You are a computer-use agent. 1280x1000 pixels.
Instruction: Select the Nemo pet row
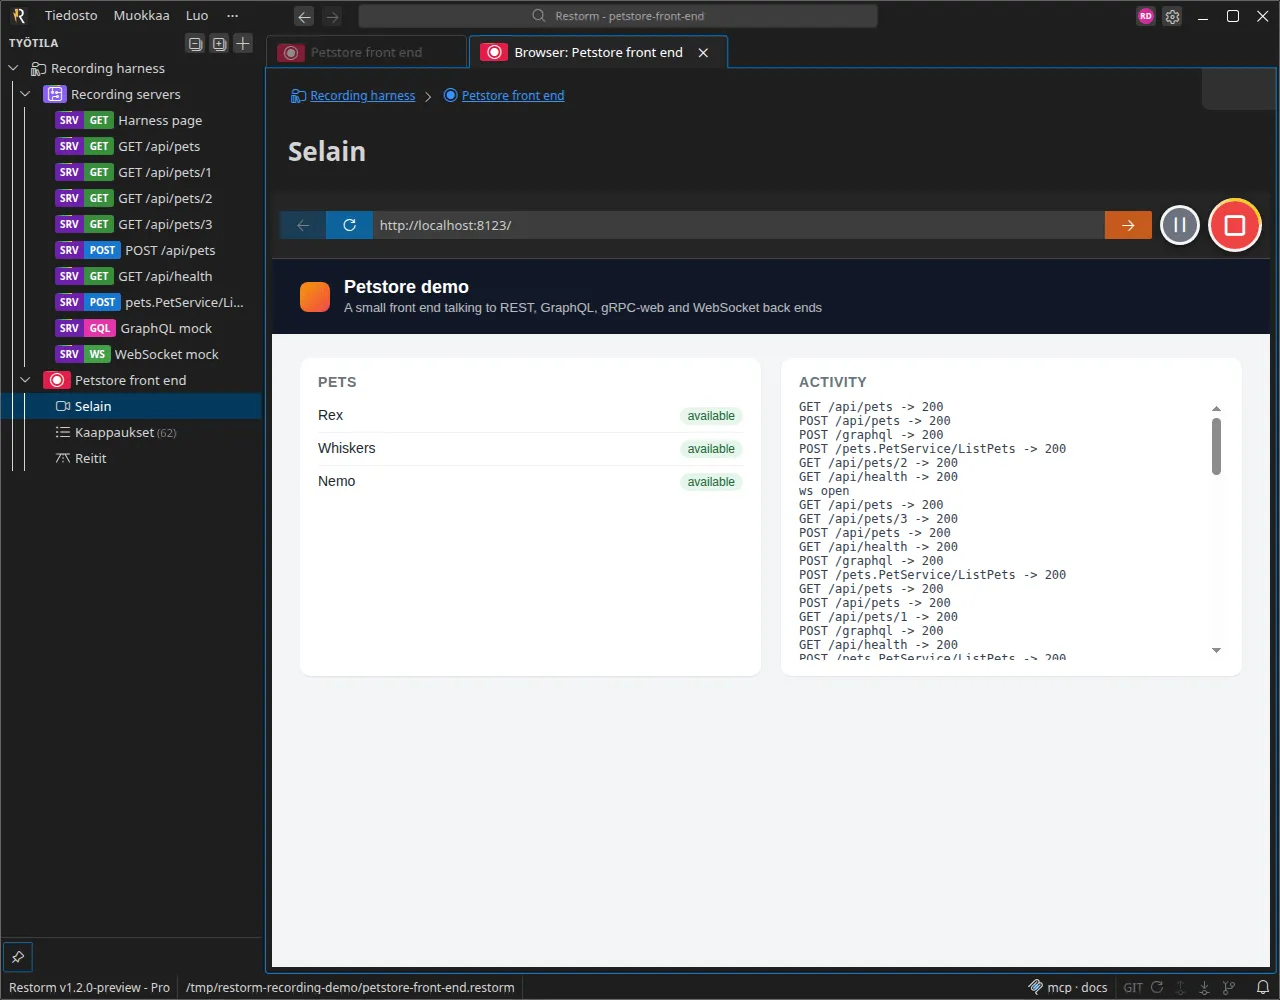pos(530,482)
